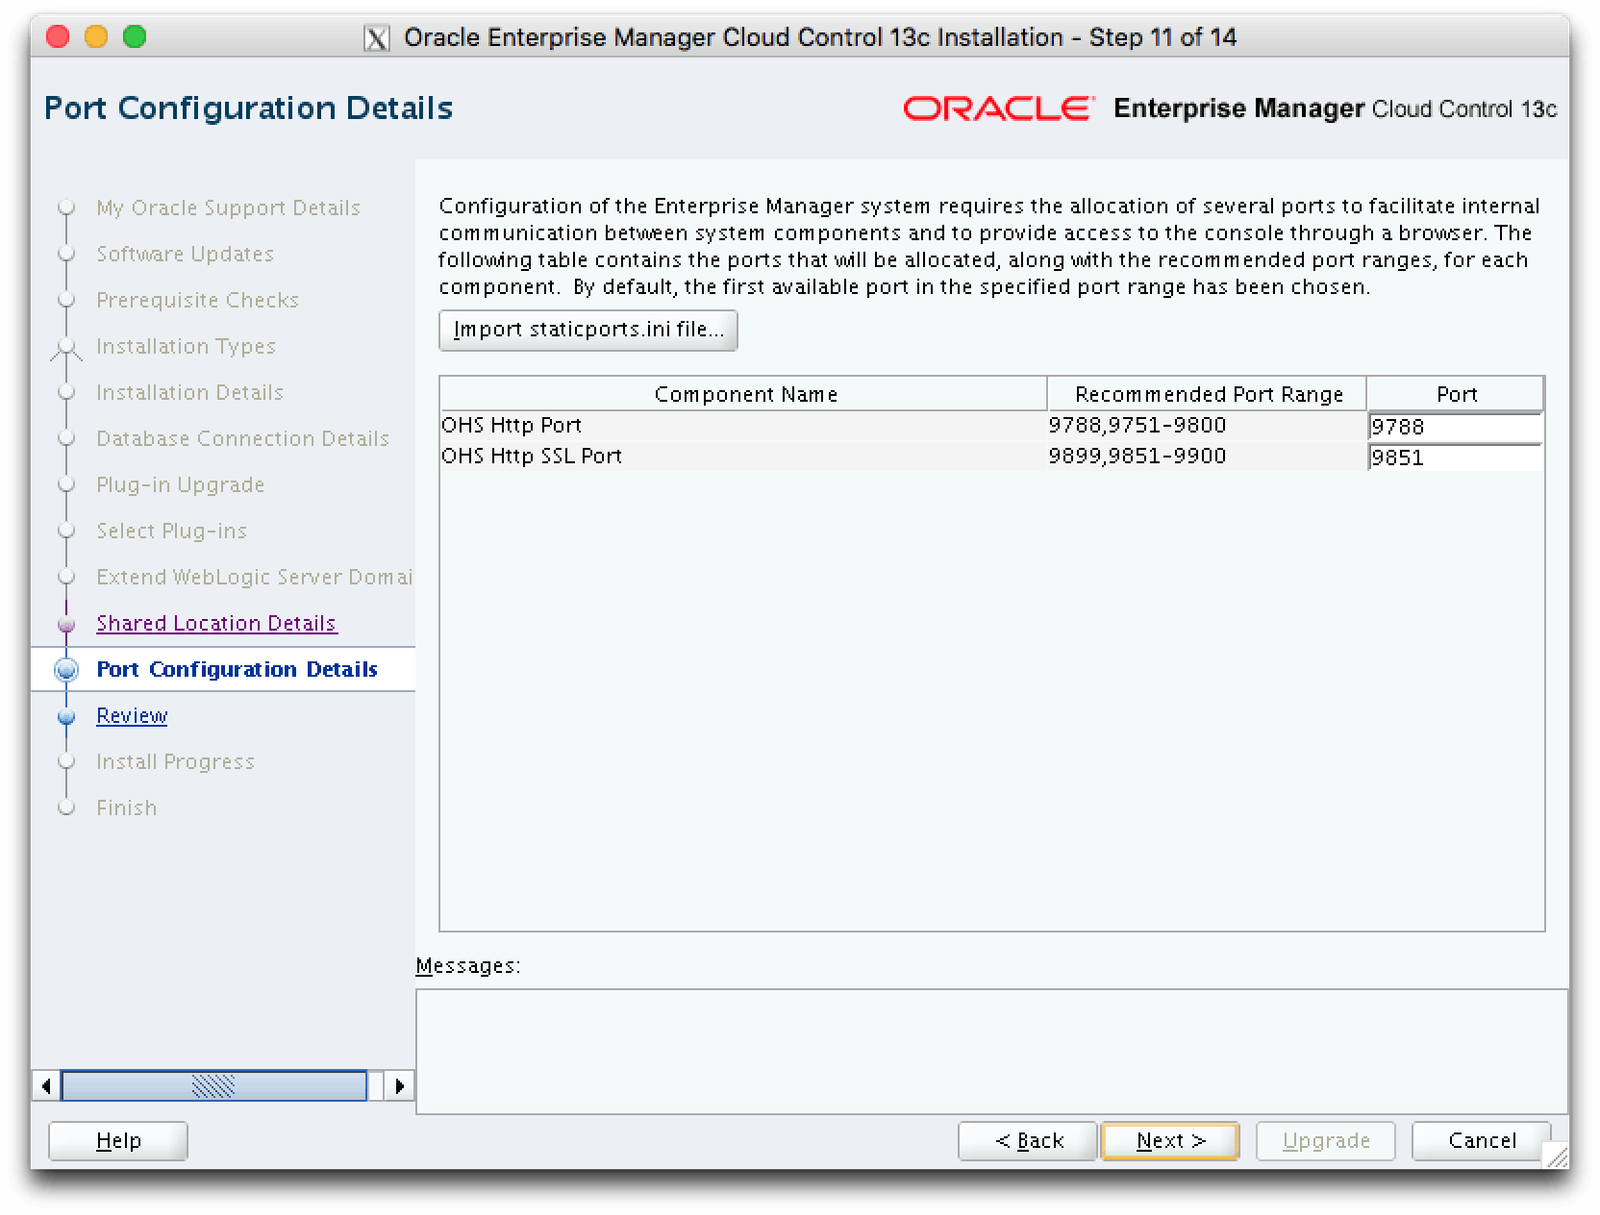Click the window resize grip corner
Image resolution: width=1600 pixels, height=1215 pixels.
tap(1556, 1157)
